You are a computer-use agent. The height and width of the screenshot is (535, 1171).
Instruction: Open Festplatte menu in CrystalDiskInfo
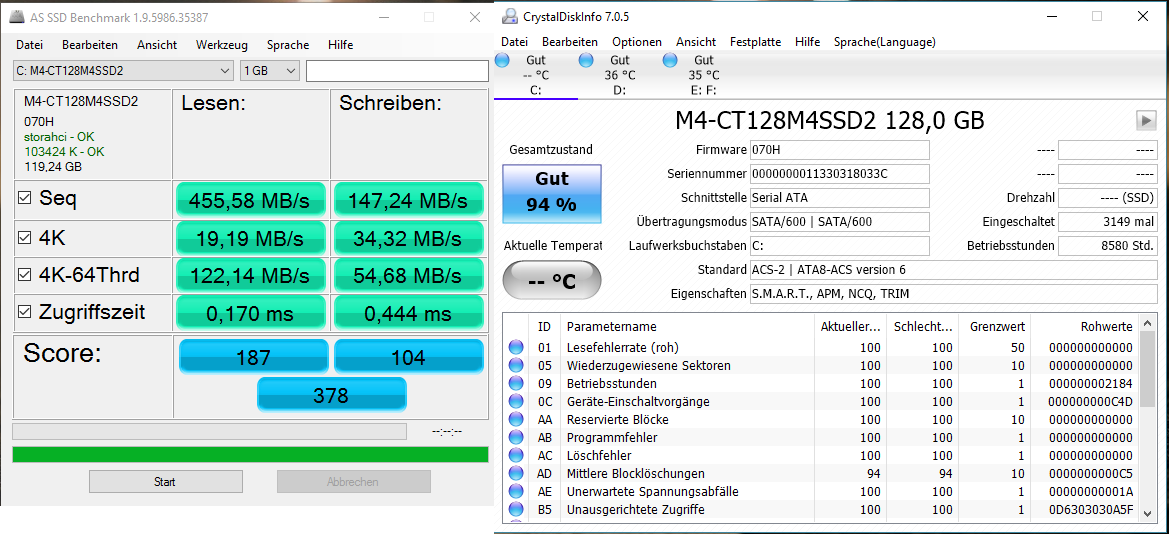point(755,42)
